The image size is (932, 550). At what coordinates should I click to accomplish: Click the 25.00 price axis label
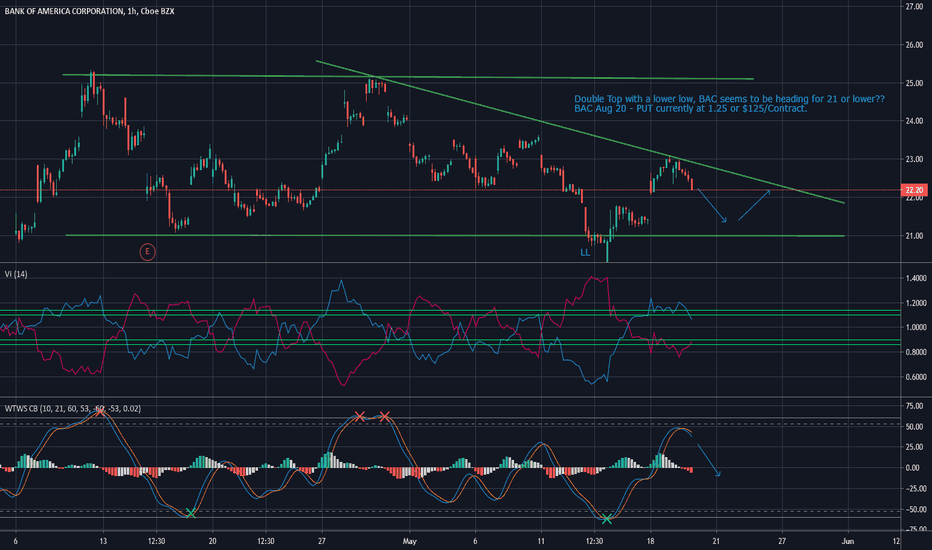pyautogui.click(x=914, y=83)
